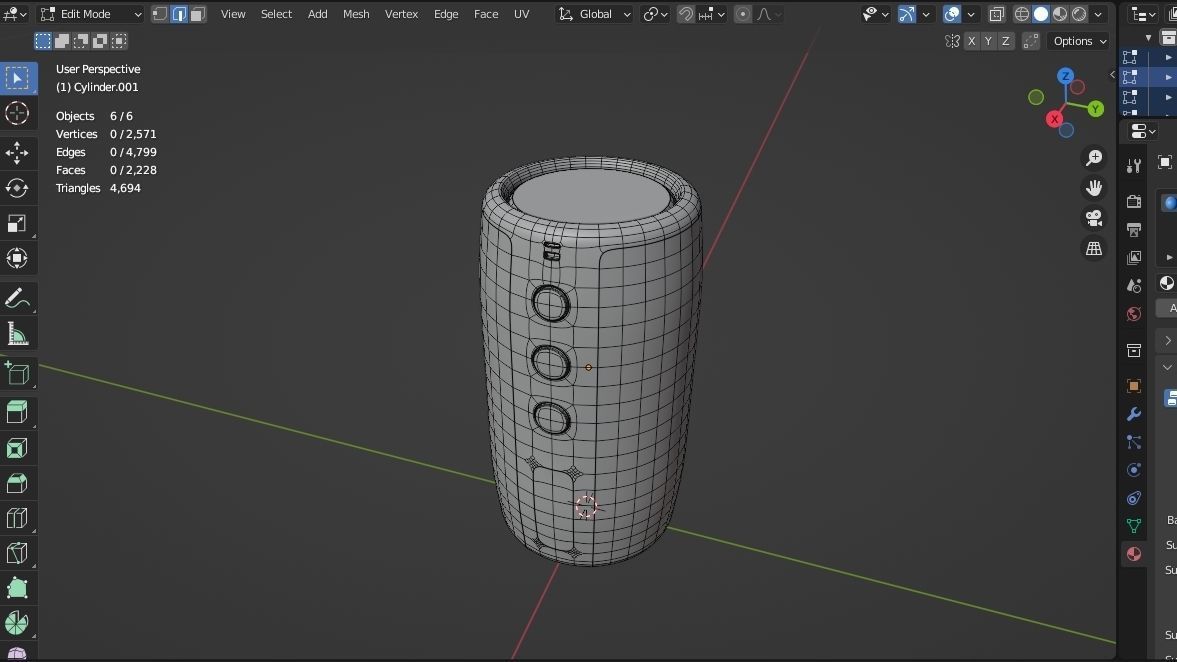Screen dimensions: 1177x662
Task: Click the X axis gizmo handle
Action: [1054, 119]
